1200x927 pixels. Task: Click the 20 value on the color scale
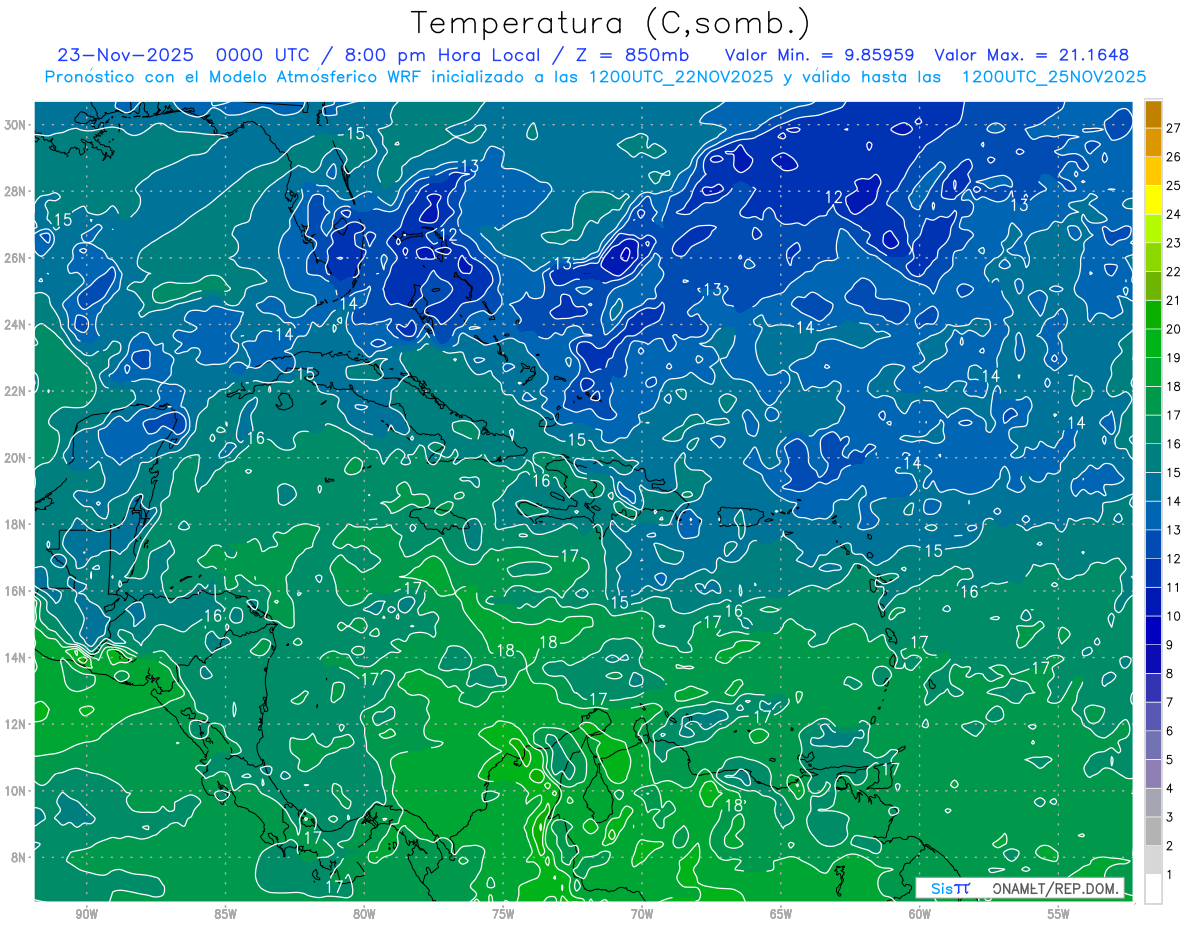(1174, 329)
